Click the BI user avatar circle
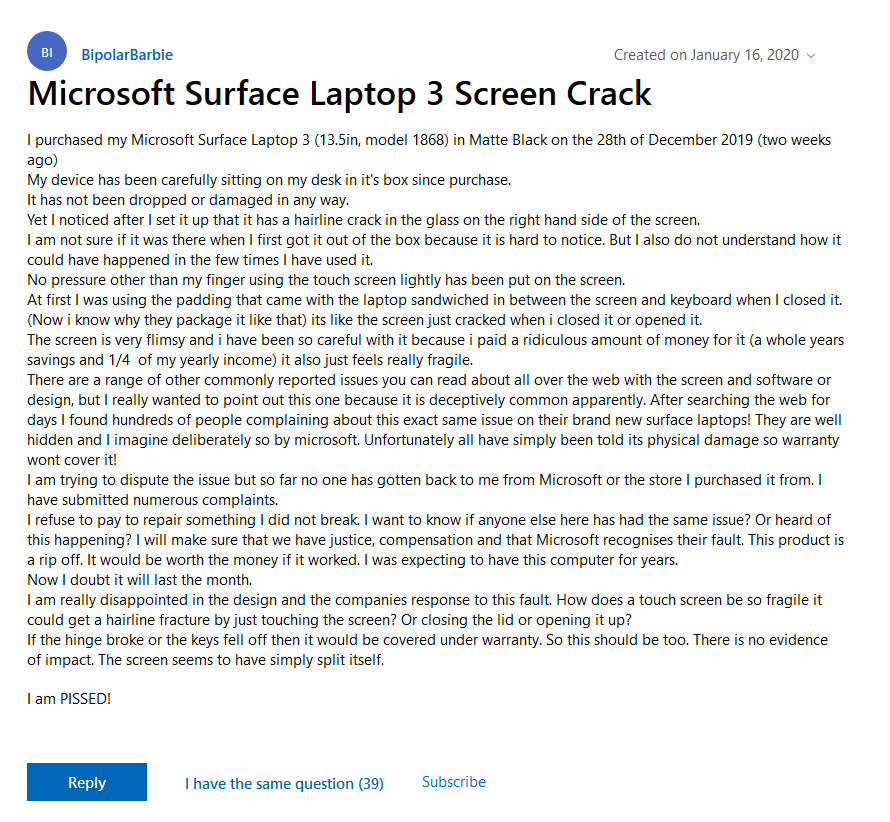Viewport: 890px width, 822px height. coord(47,51)
